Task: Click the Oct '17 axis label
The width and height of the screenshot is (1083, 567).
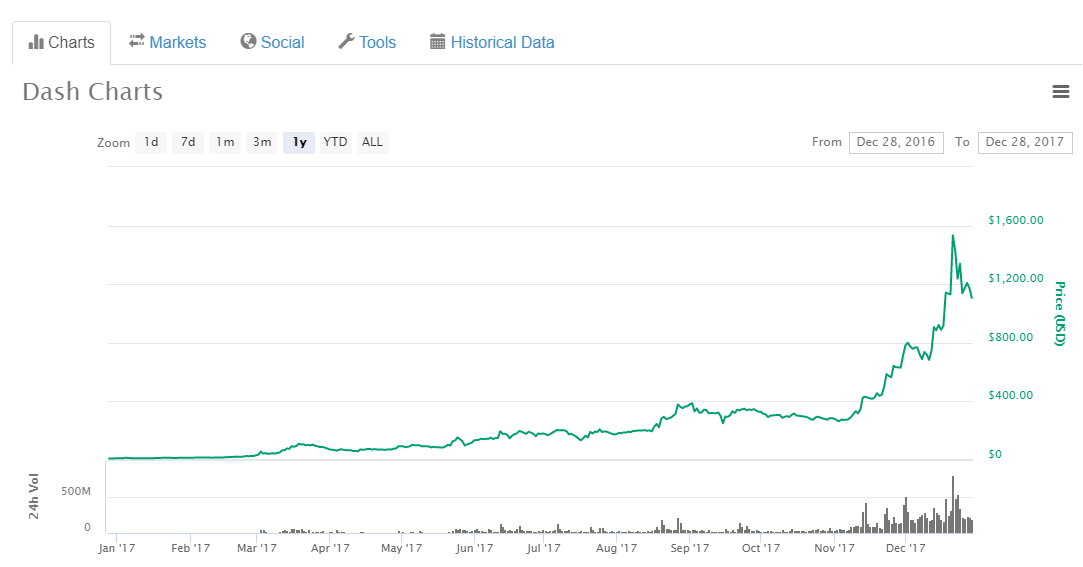Action: point(760,548)
